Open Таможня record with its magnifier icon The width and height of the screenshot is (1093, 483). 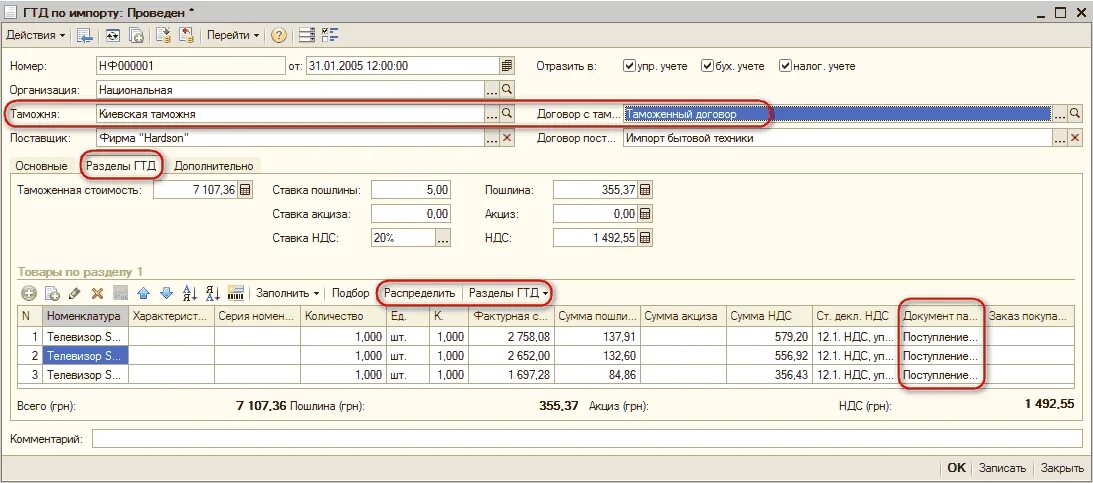click(507, 113)
